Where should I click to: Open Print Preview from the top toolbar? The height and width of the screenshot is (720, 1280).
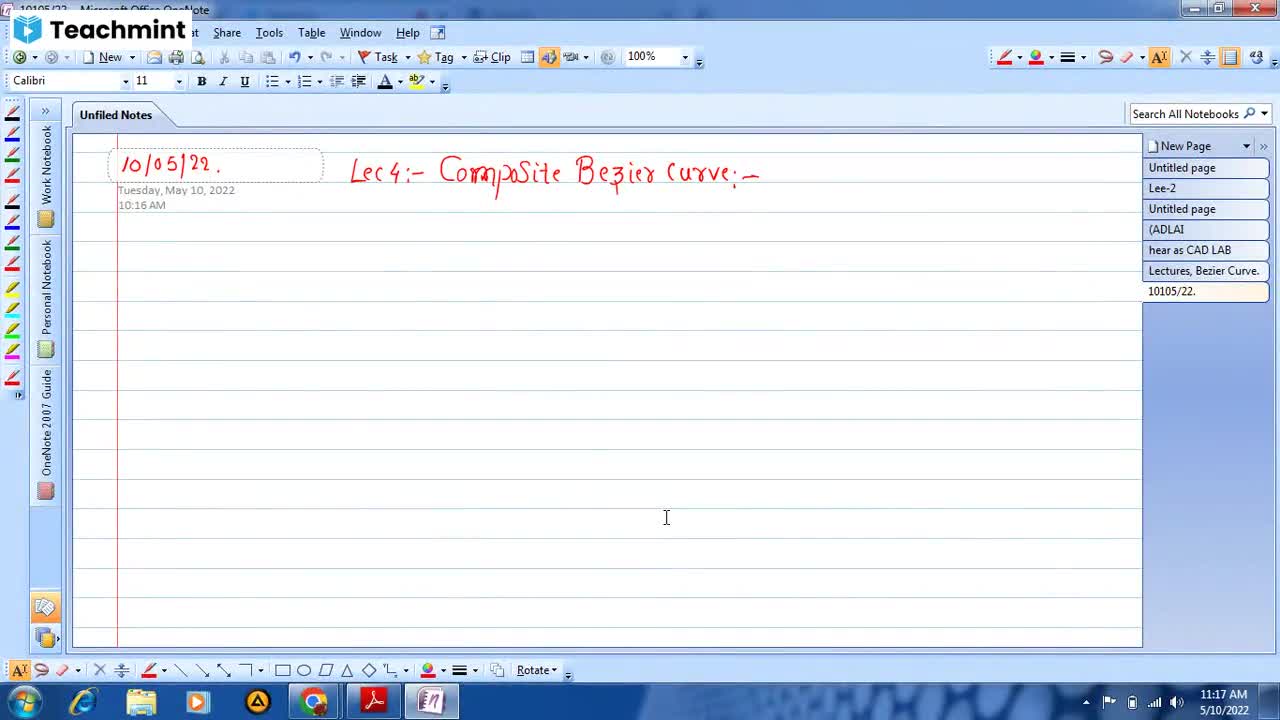point(197,57)
